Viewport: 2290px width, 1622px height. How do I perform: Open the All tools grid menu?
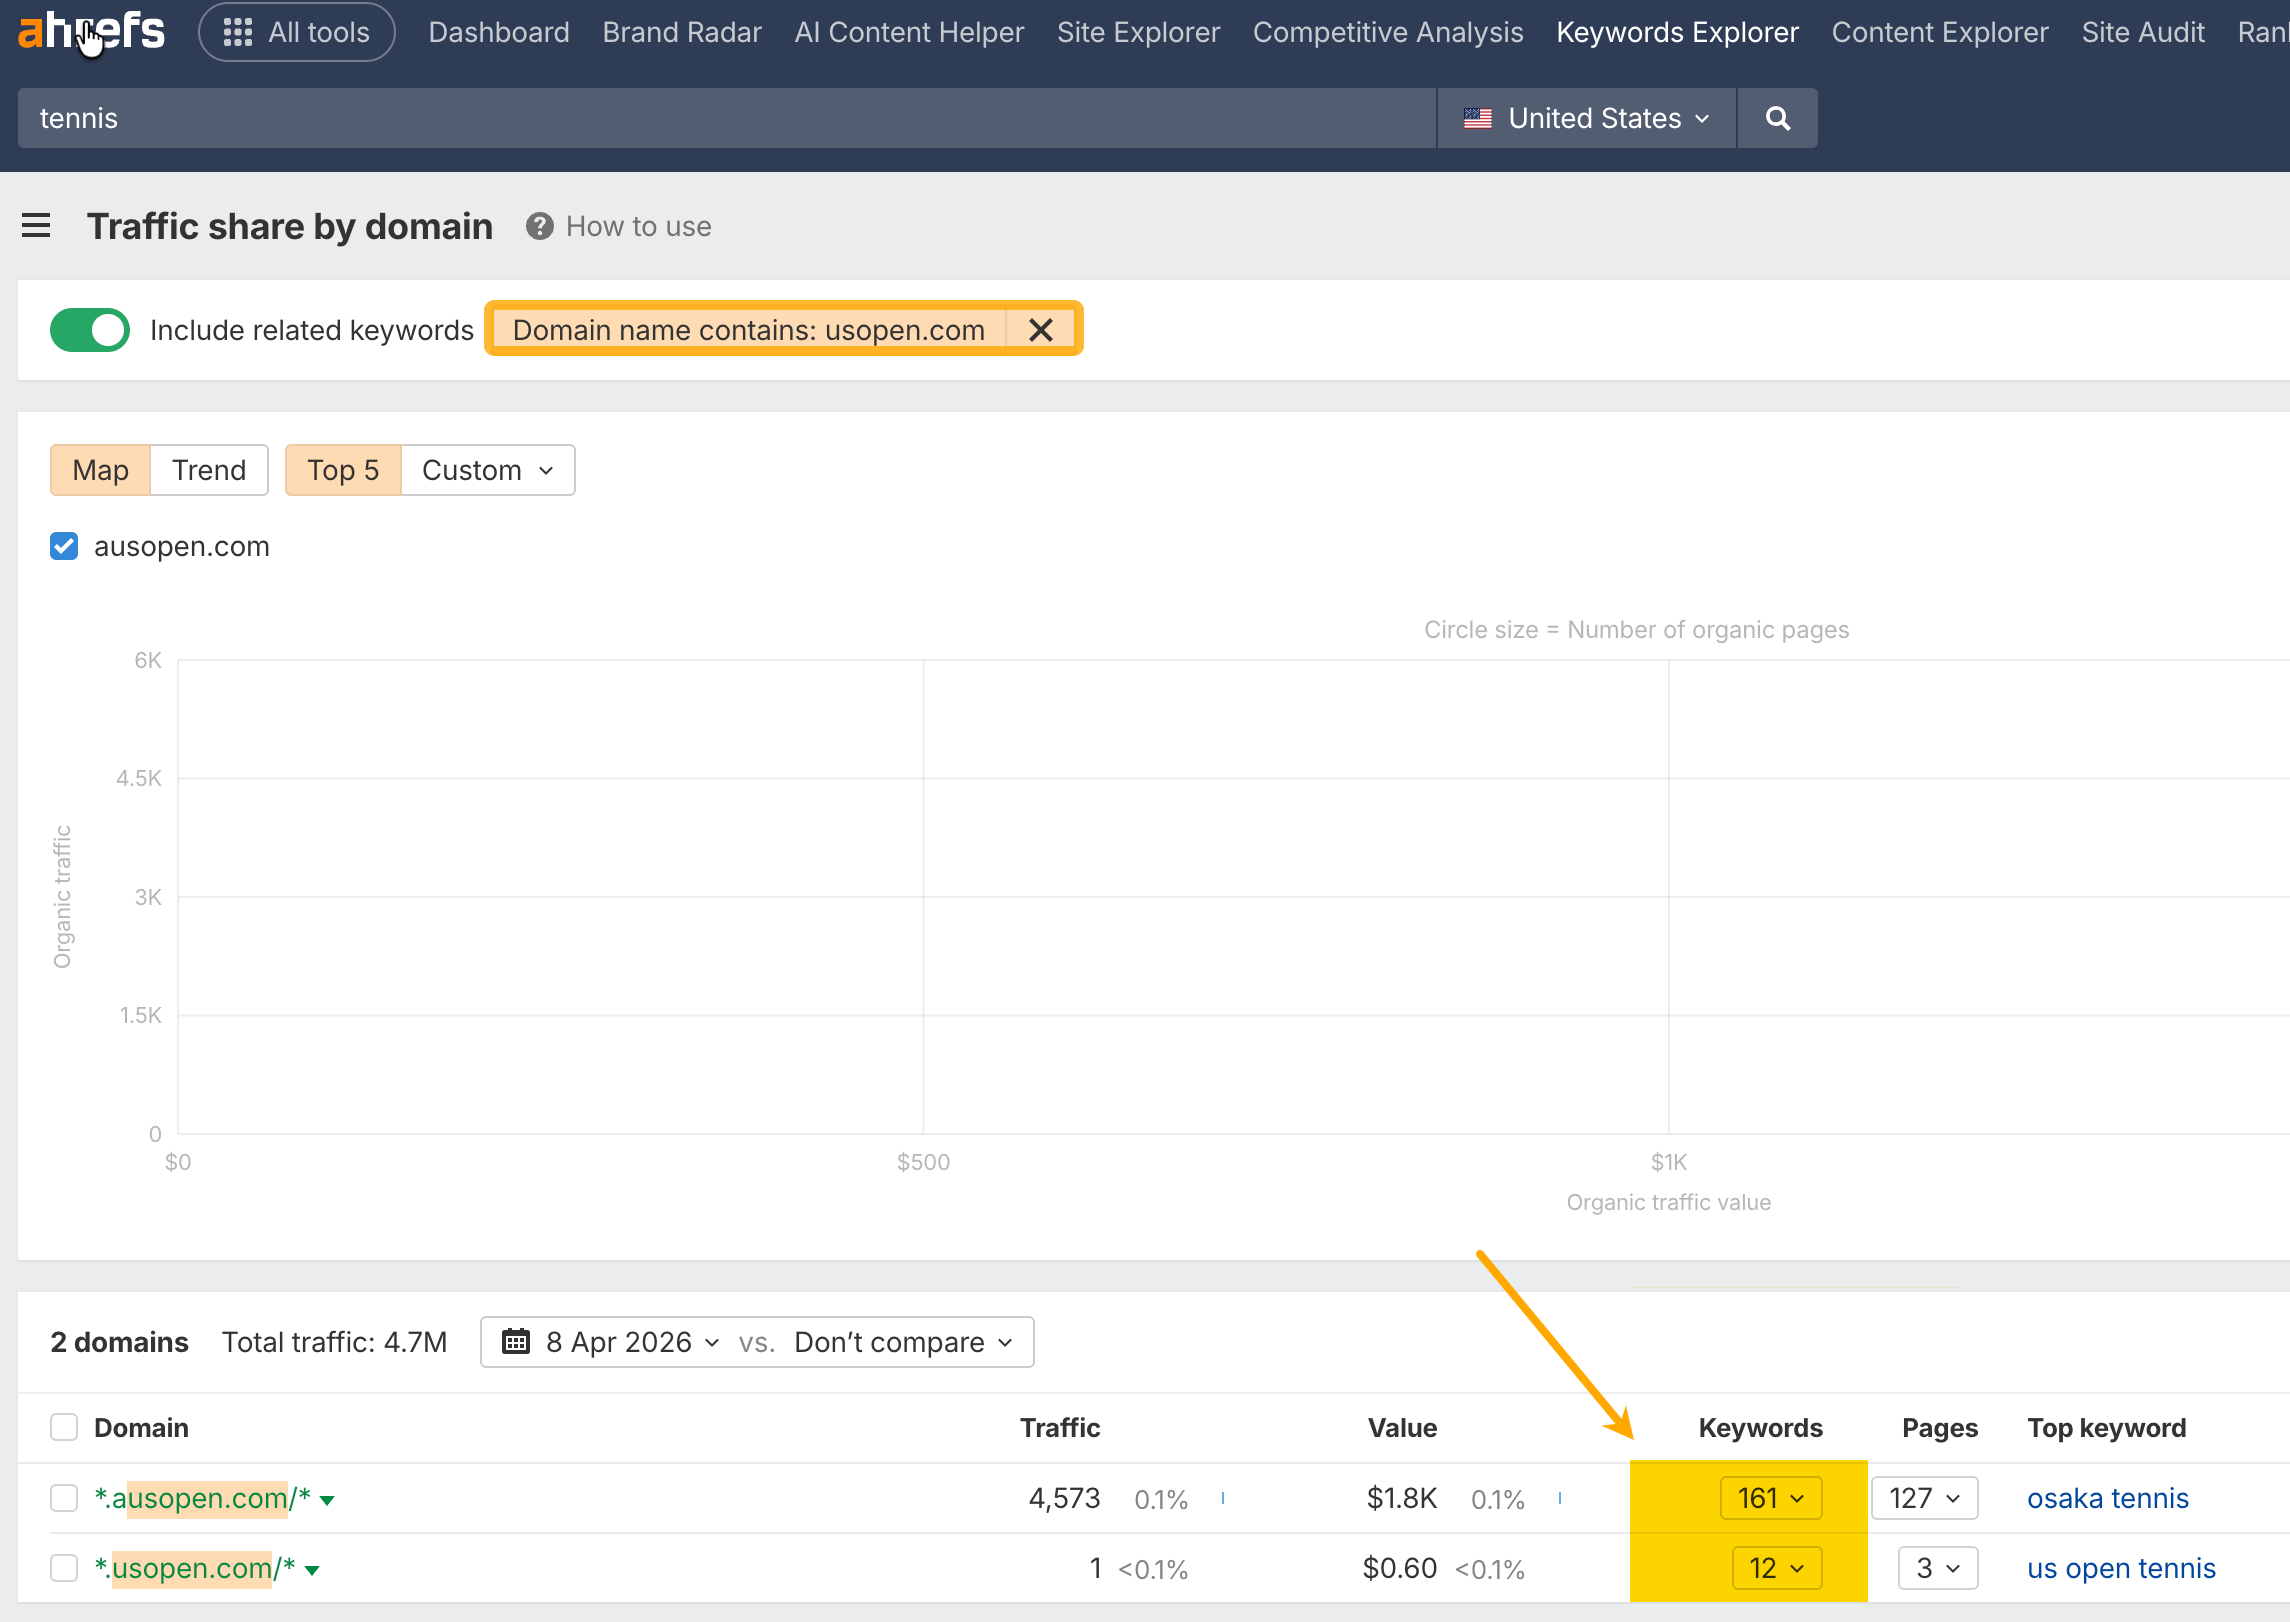(x=297, y=32)
